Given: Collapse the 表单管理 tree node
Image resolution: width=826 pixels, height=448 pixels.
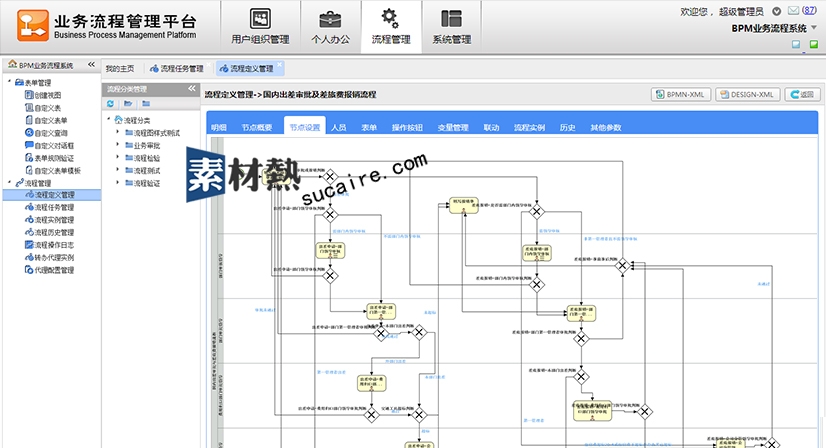Looking at the screenshot, I should coord(9,82).
